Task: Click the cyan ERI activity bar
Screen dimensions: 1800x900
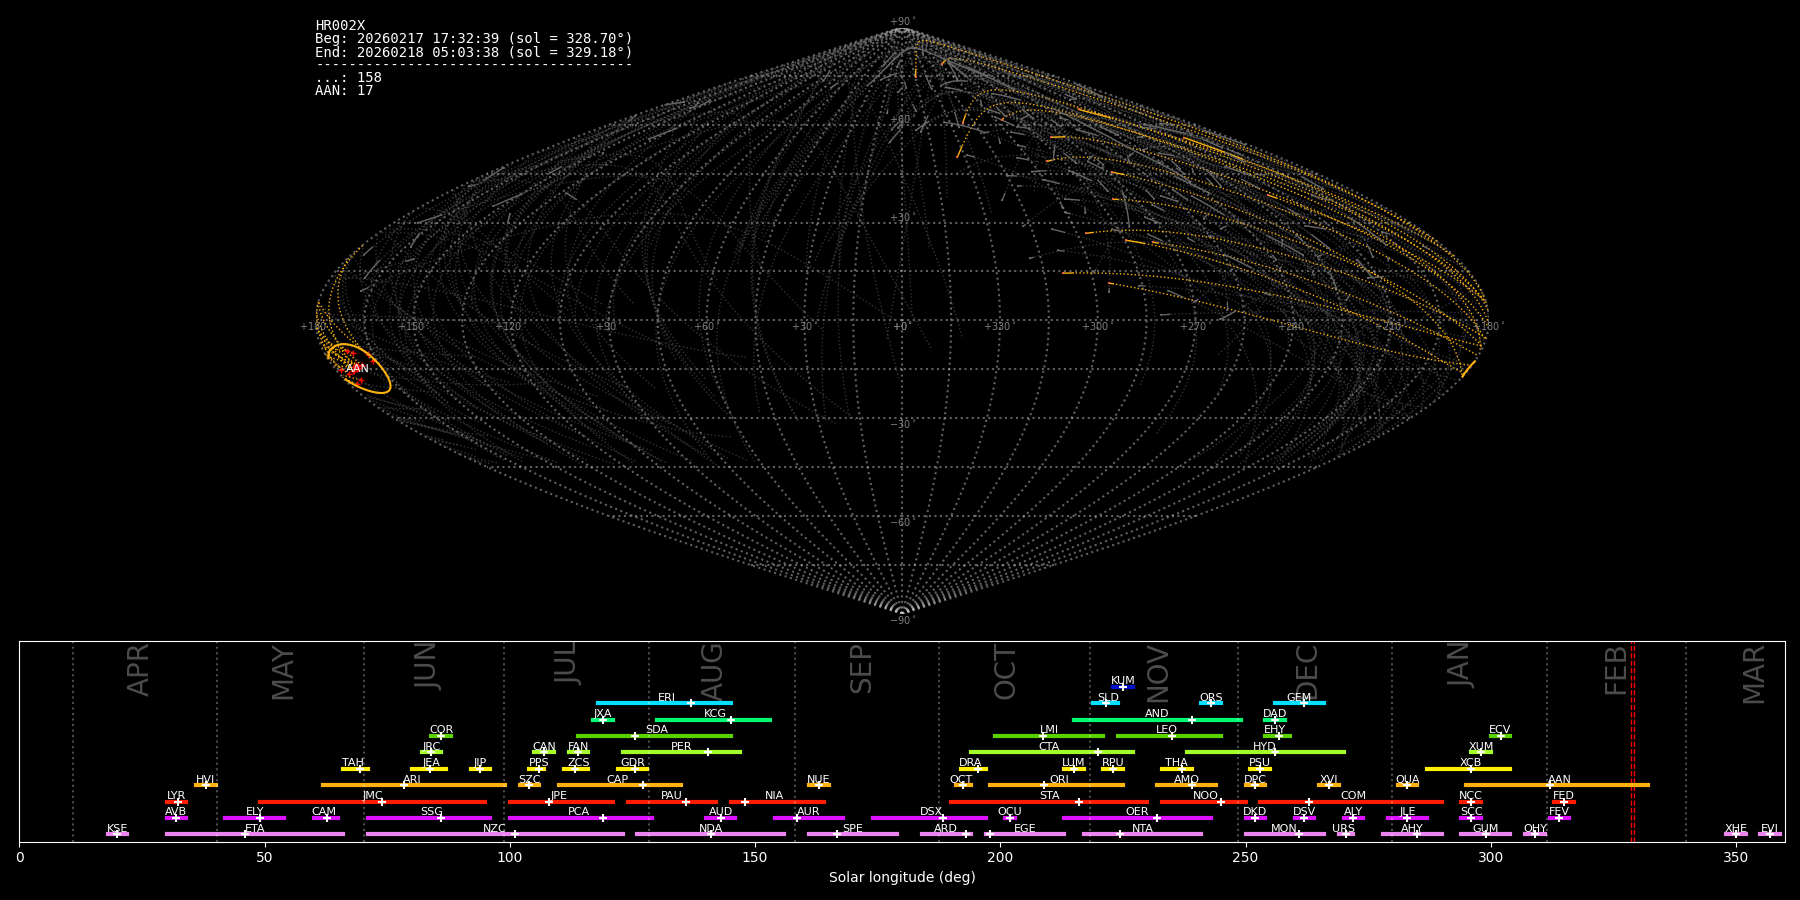Action: 664,703
